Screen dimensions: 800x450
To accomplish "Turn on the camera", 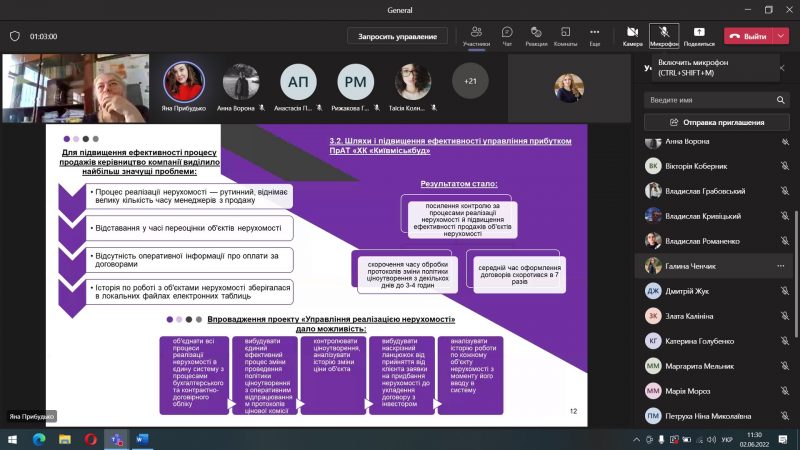I will click(x=632, y=32).
